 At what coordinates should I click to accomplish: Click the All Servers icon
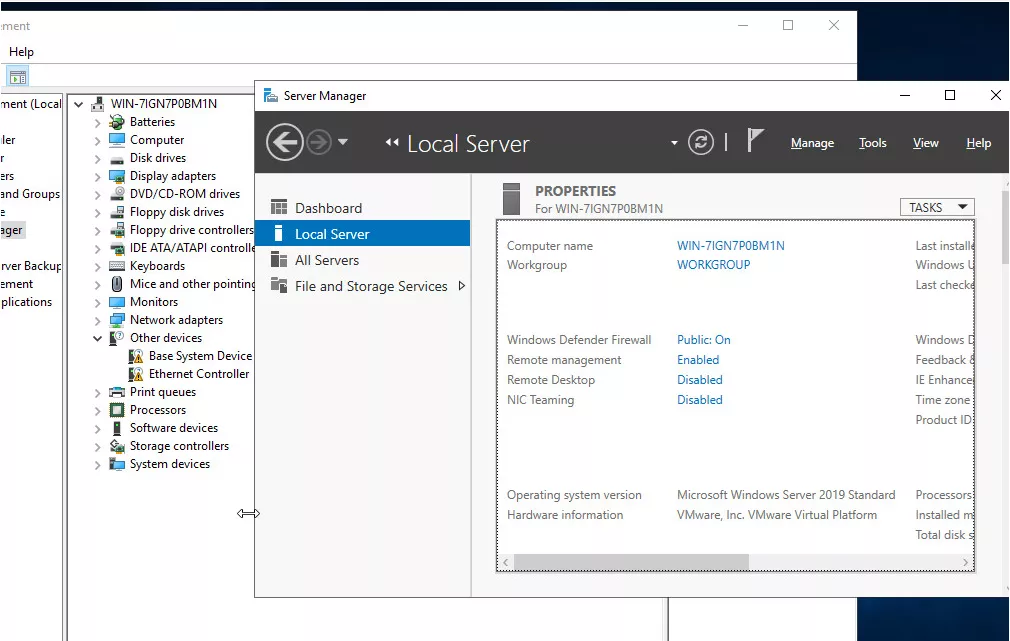[x=279, y=259]
